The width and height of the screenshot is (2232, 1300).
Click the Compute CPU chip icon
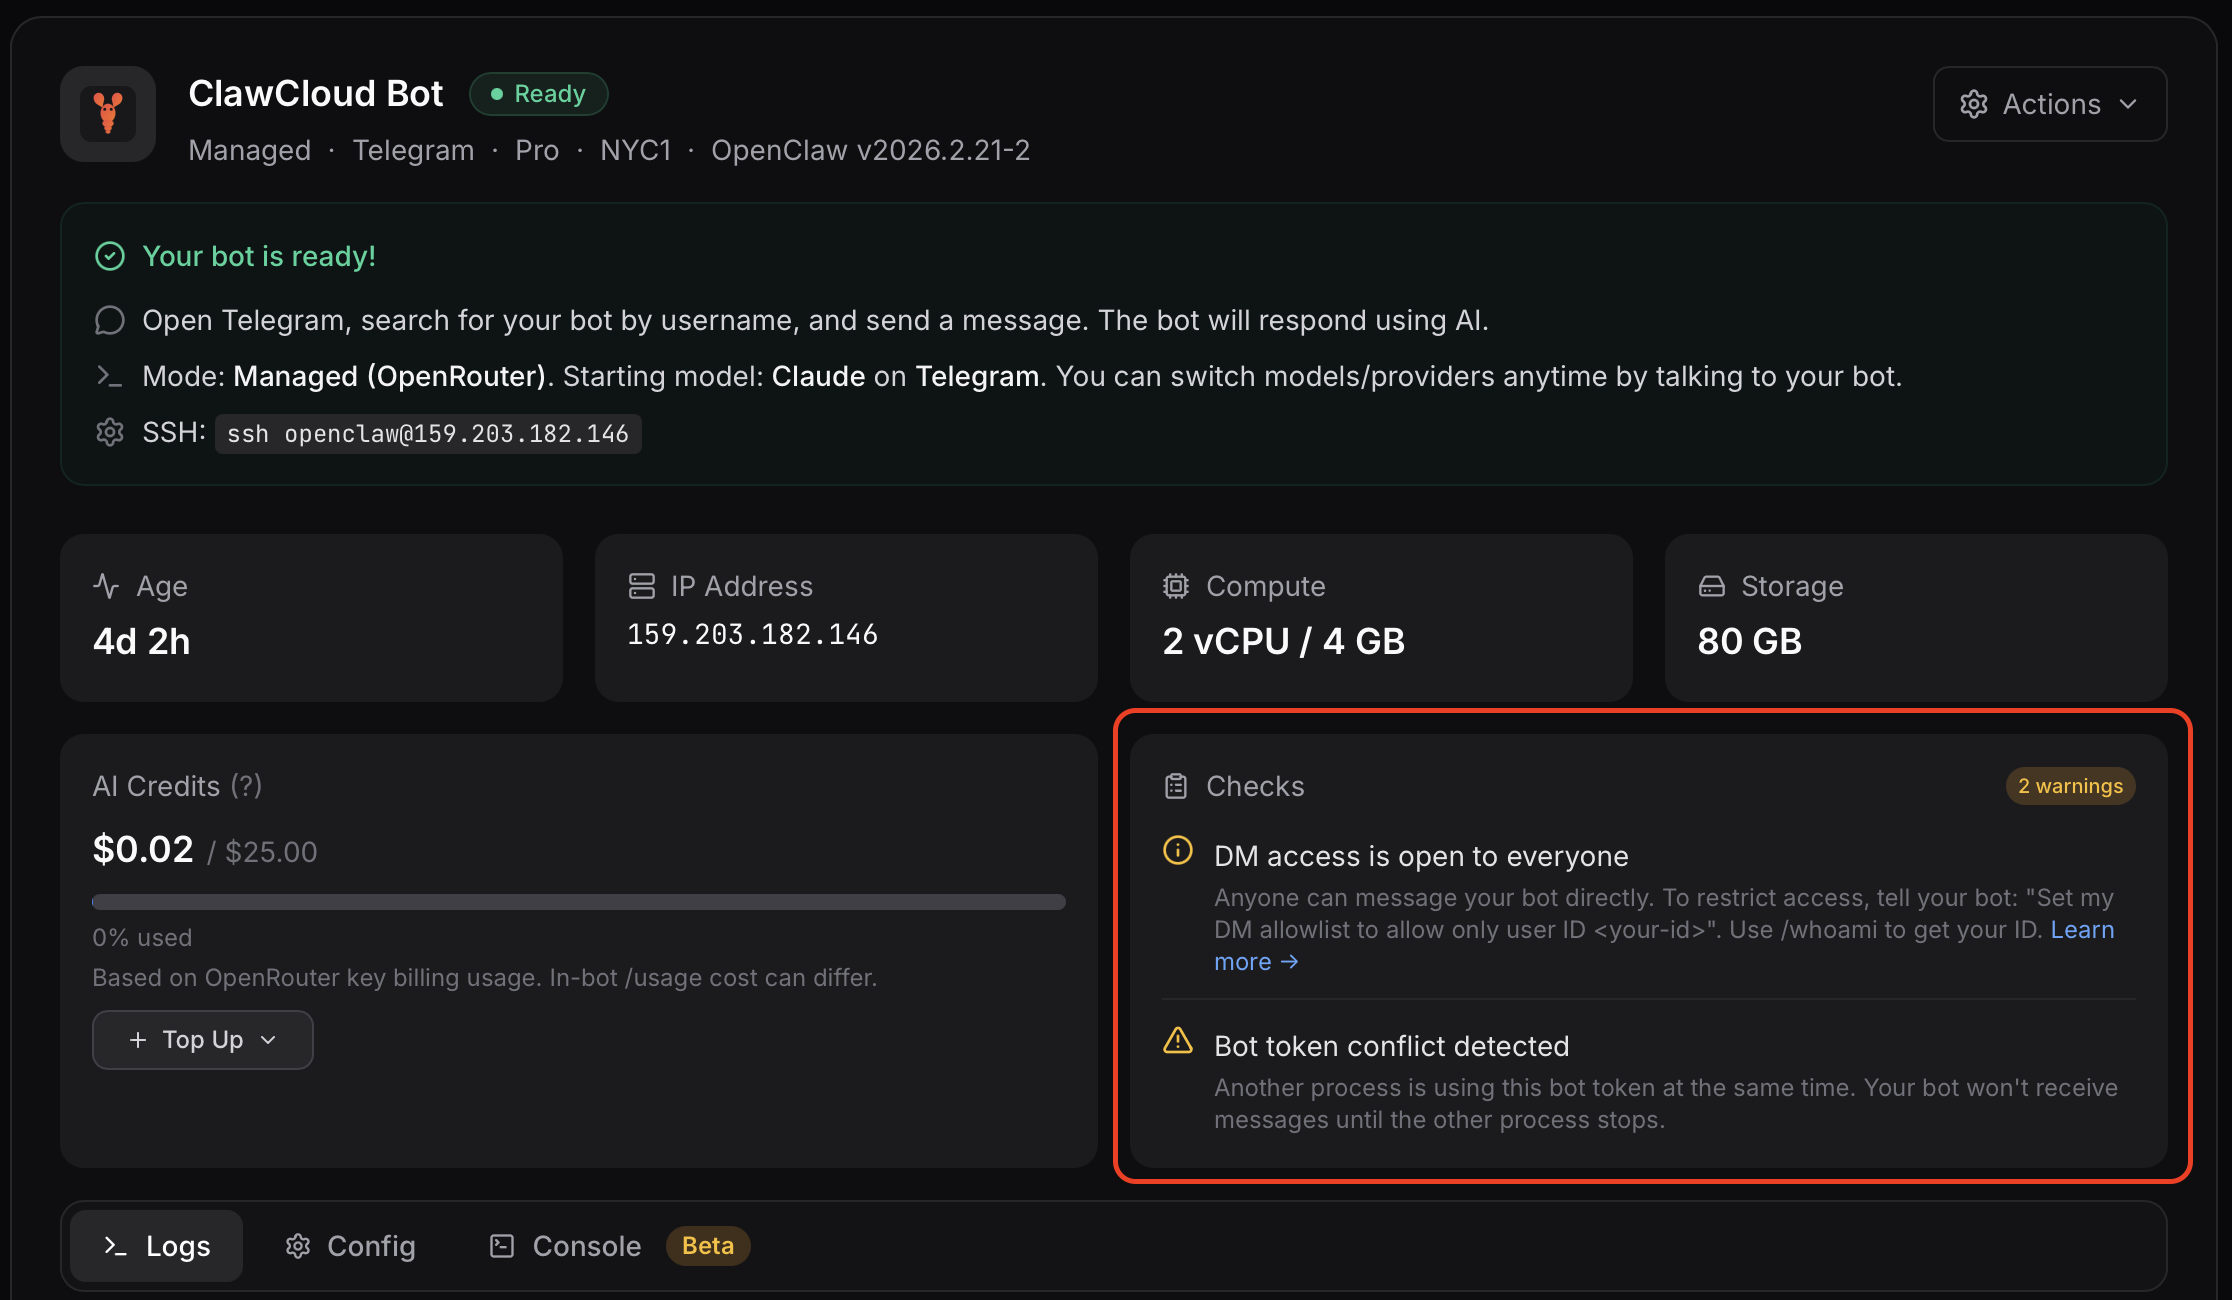click(1177, 586)
